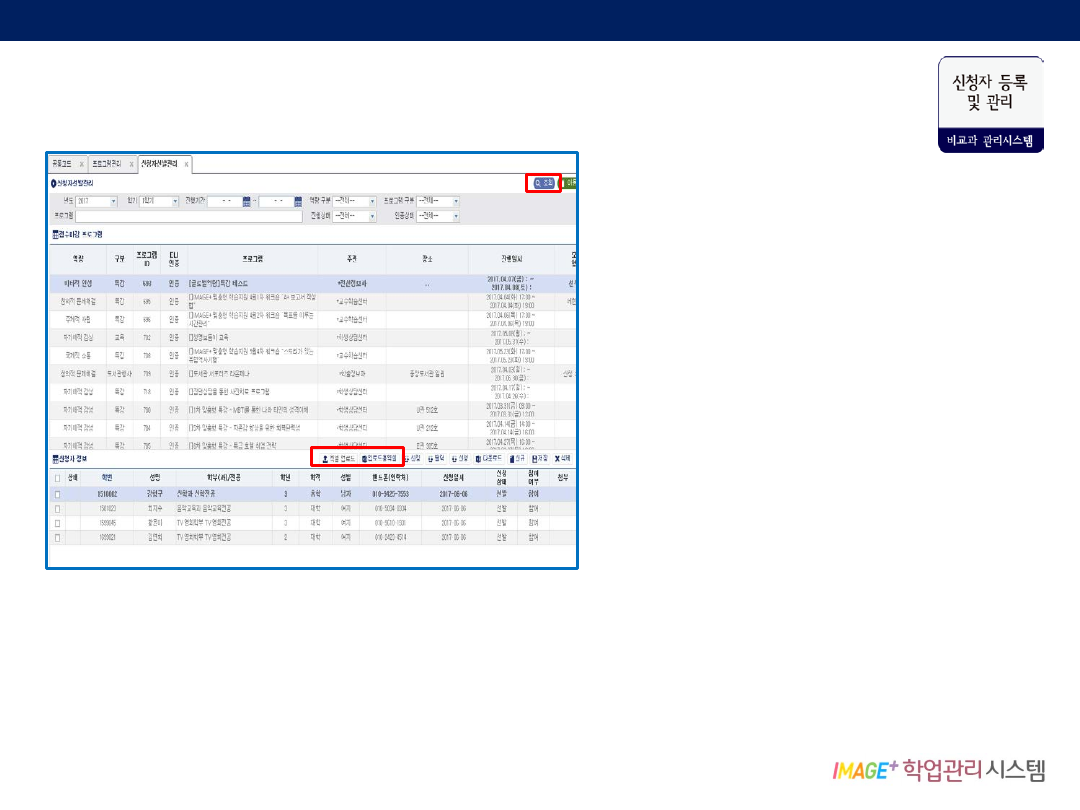Open the start date calendar picker
This screenshot has width=1080, height=810.
pyautogui.click(x=246, y=201)
